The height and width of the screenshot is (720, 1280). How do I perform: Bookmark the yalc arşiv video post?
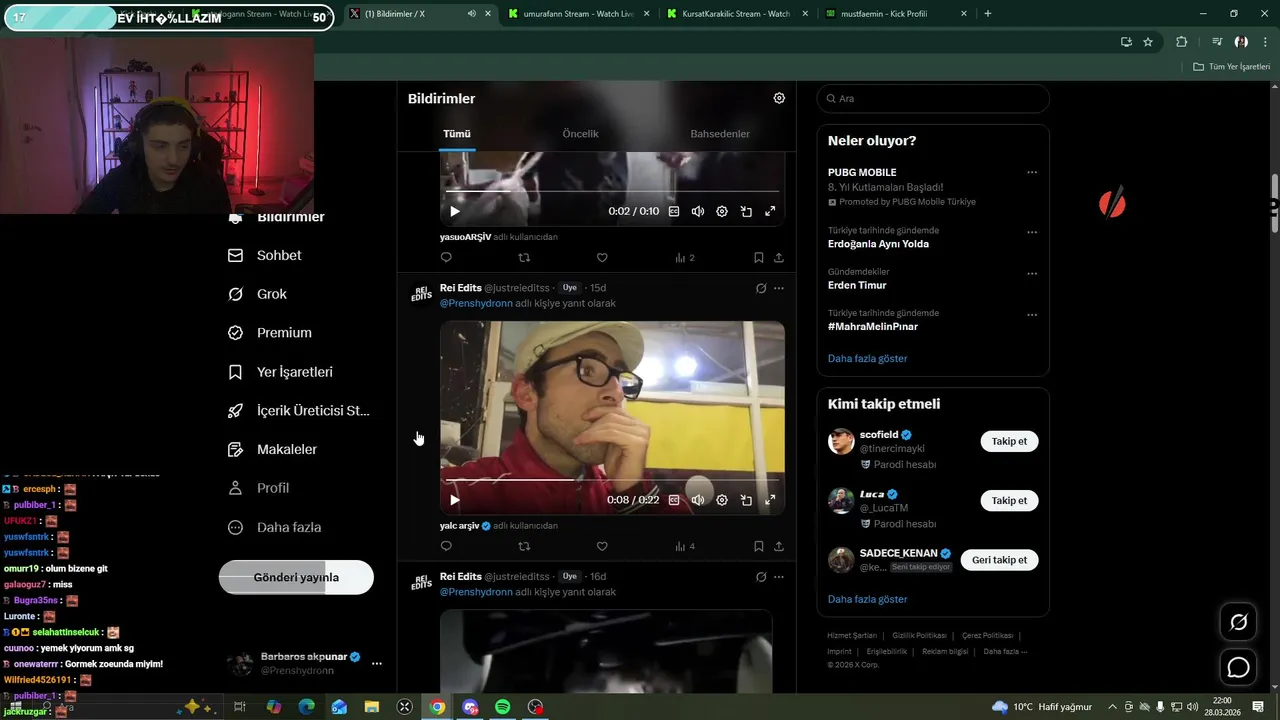pos(759,546)
